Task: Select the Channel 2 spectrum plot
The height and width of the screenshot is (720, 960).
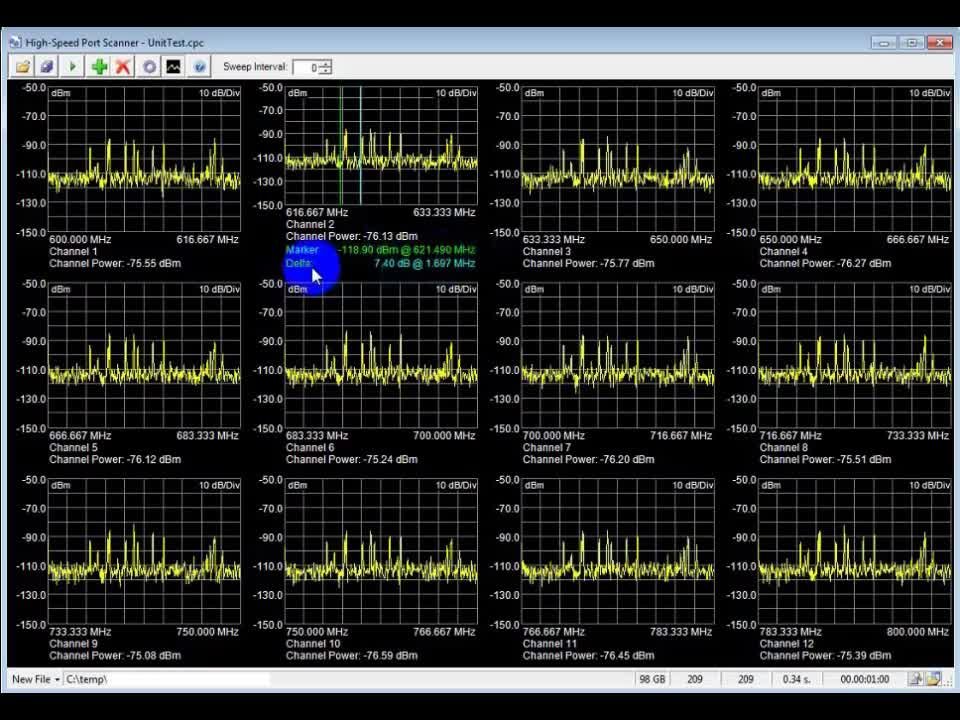Action: 381,146
